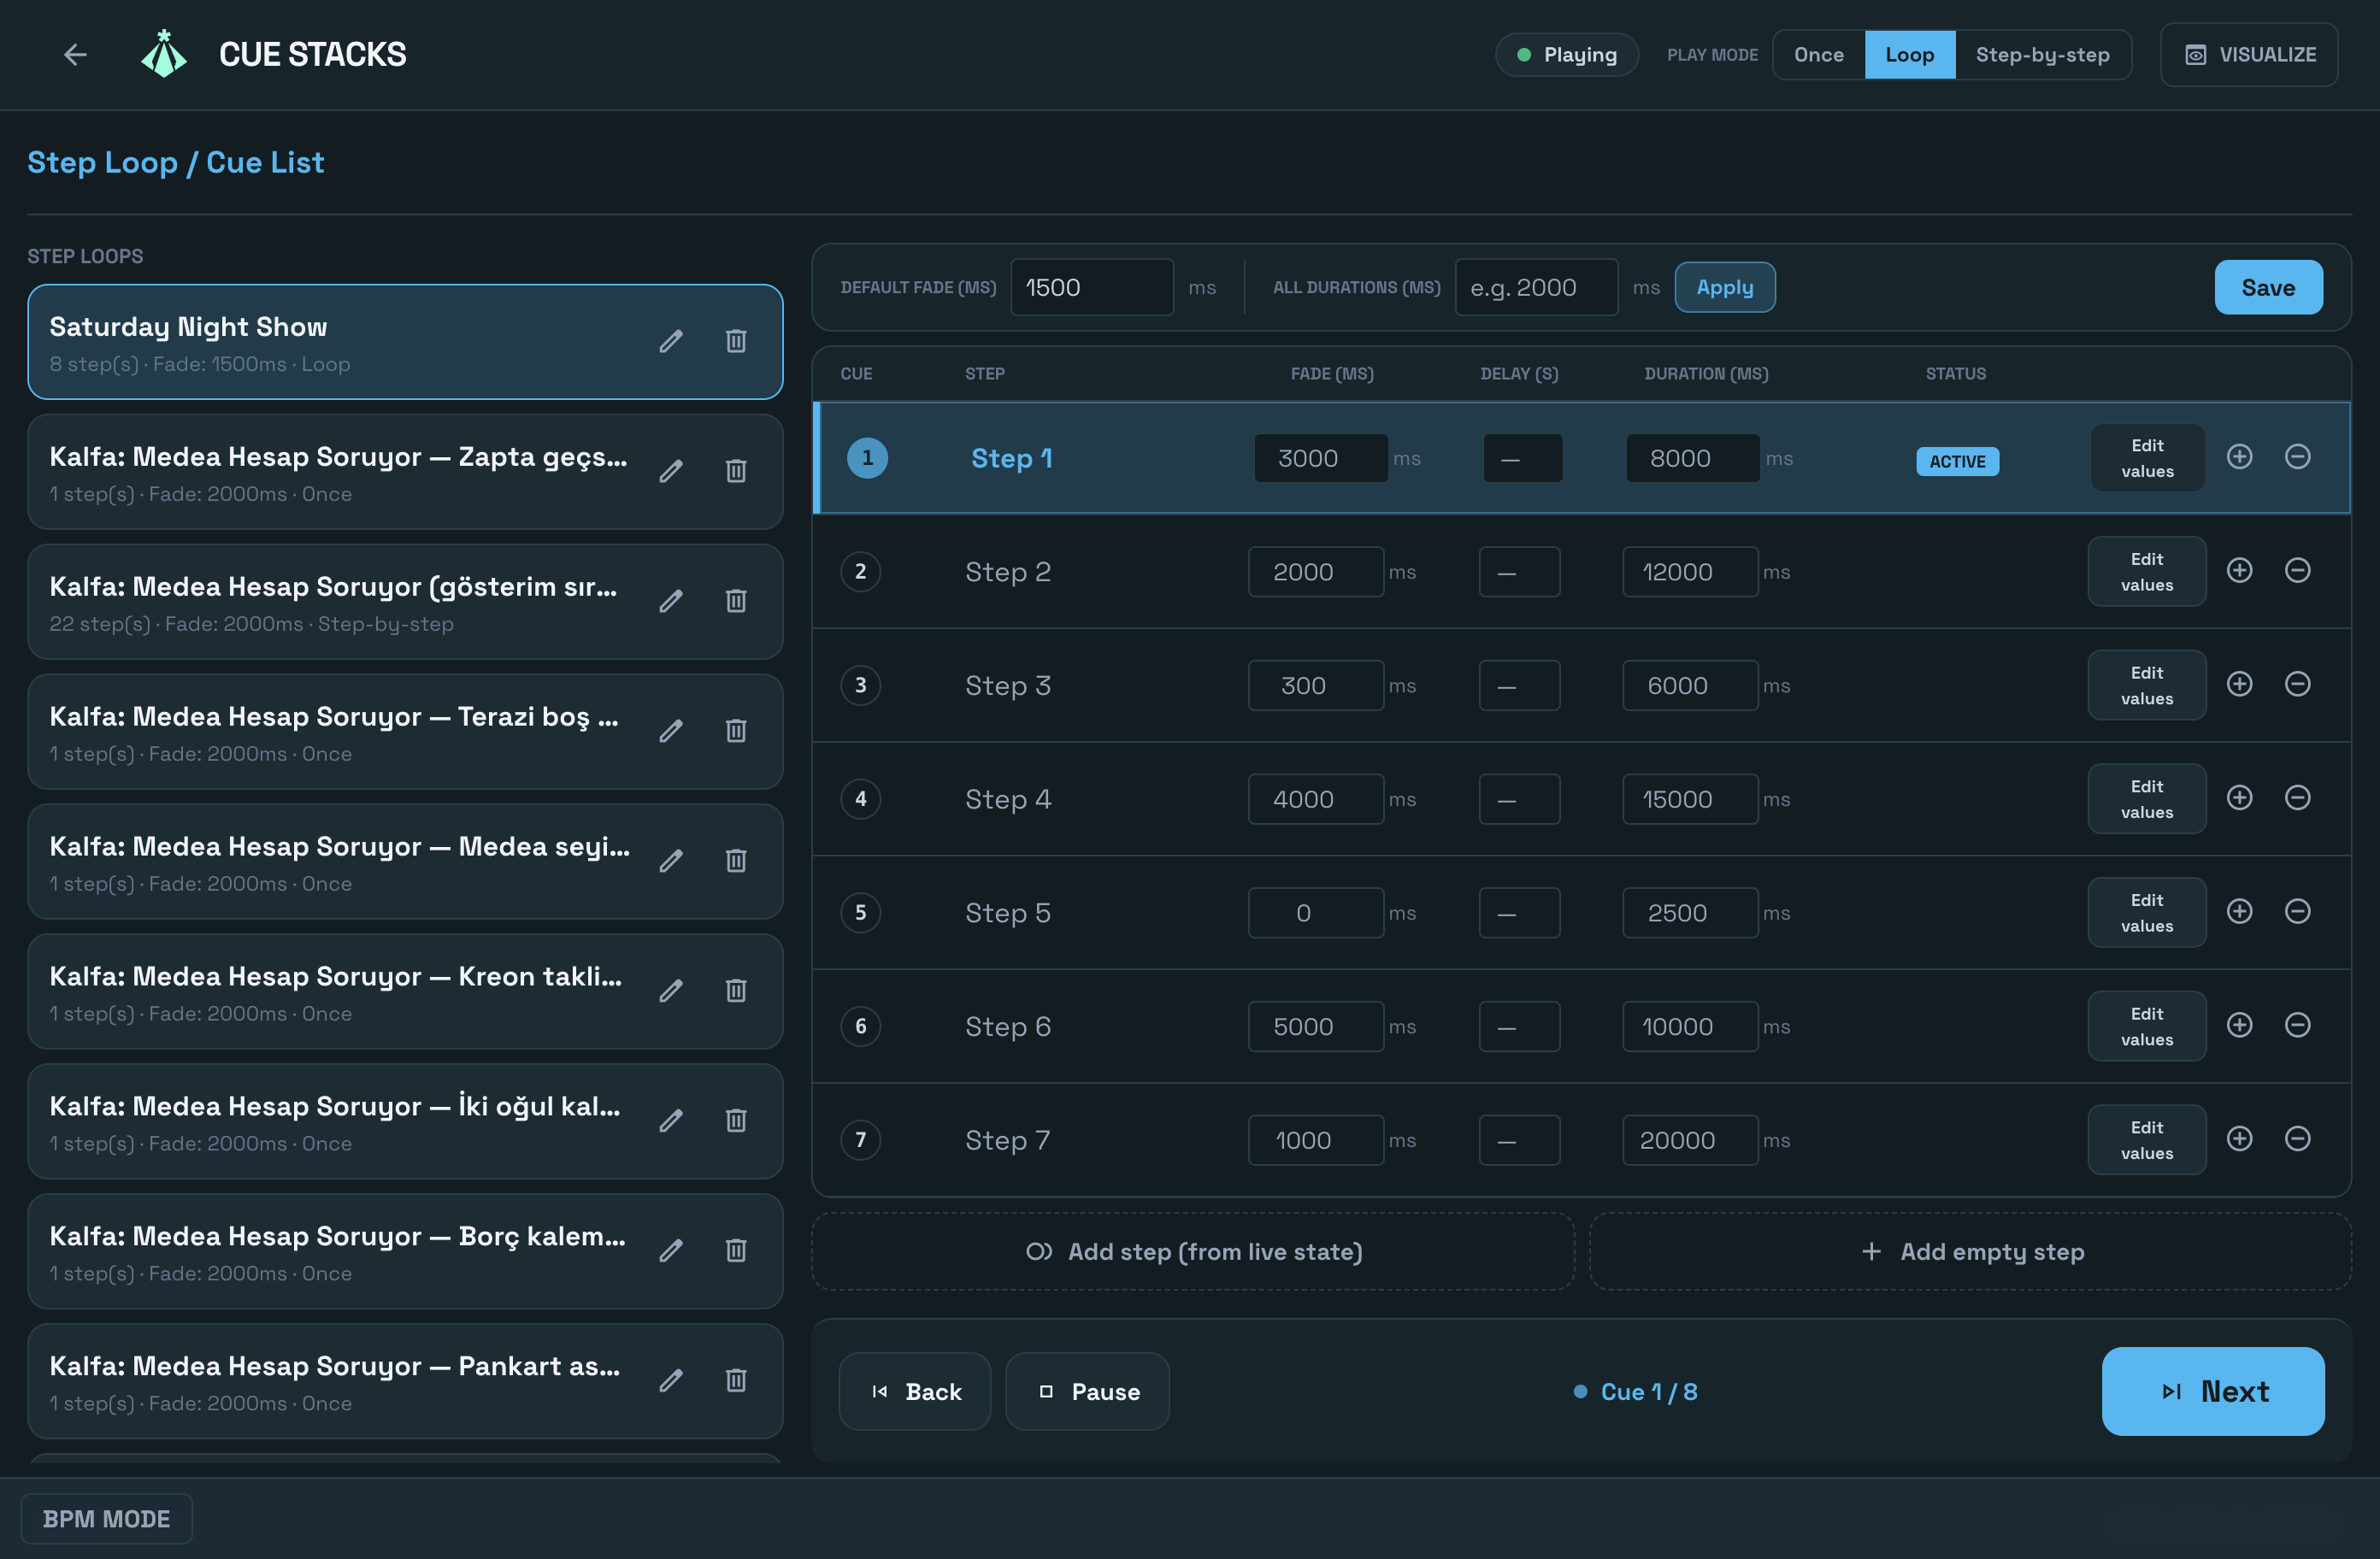Edit the Zapta geçs... step loop
The height and width of the screenshot is (1559, 2380).
click(671, 472)
